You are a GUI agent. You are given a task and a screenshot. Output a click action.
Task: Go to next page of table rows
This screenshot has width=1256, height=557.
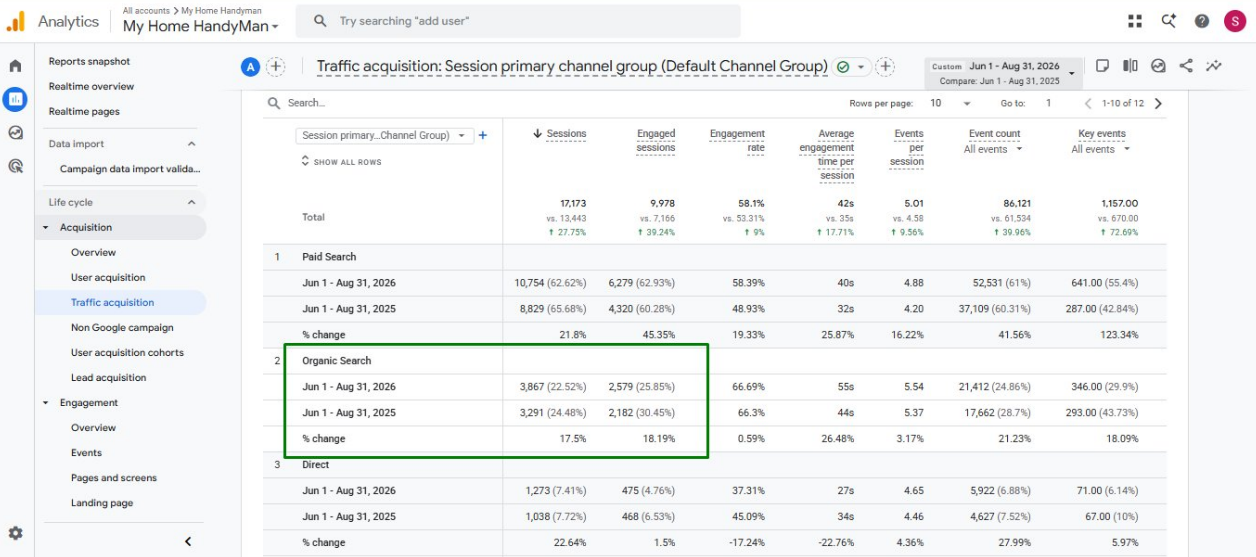click(1158, 103)
